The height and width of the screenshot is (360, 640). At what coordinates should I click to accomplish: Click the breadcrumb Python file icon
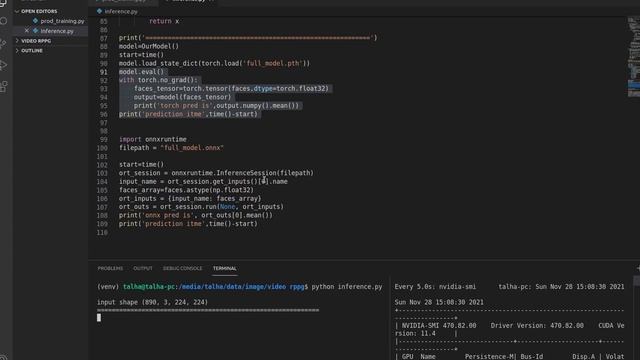[x=99, y=11]
